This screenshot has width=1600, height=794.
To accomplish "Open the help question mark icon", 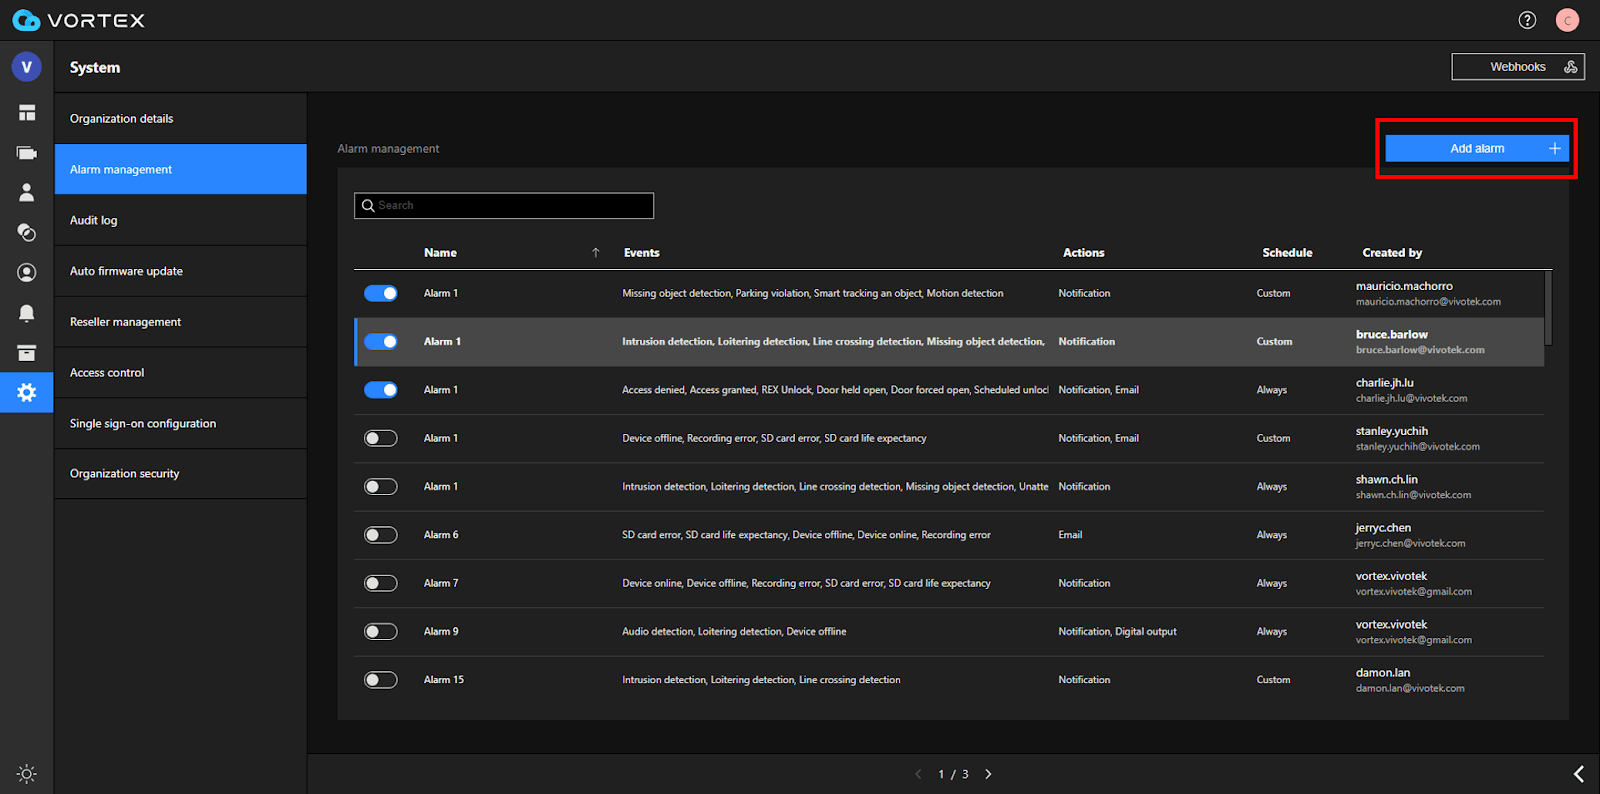I will pos(1527,20).
